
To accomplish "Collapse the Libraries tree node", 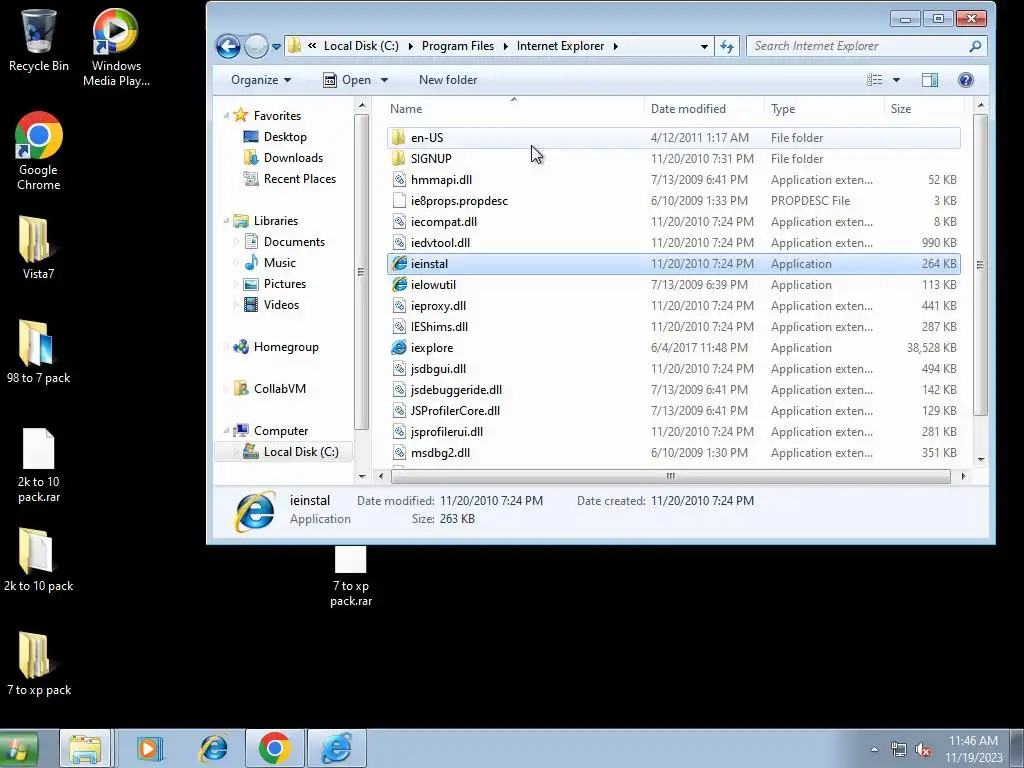I will pos(227,221).
